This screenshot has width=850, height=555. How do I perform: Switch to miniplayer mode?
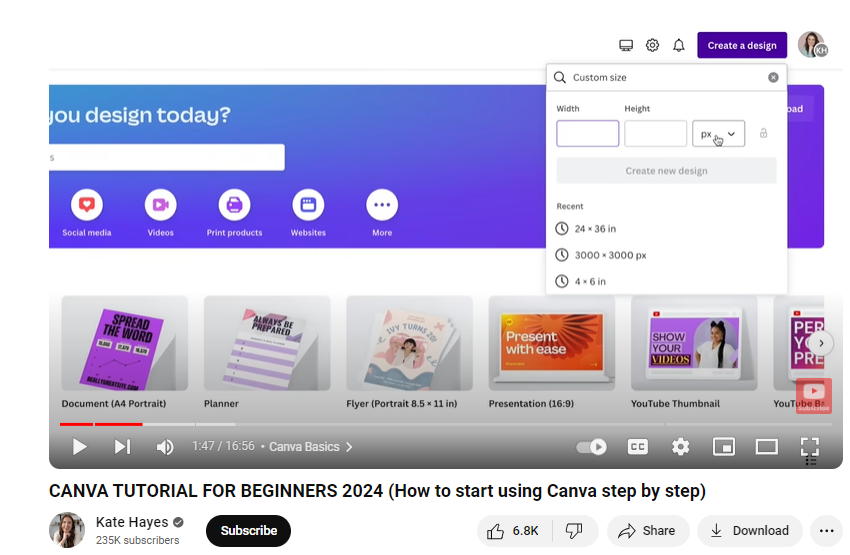[724, 447]
